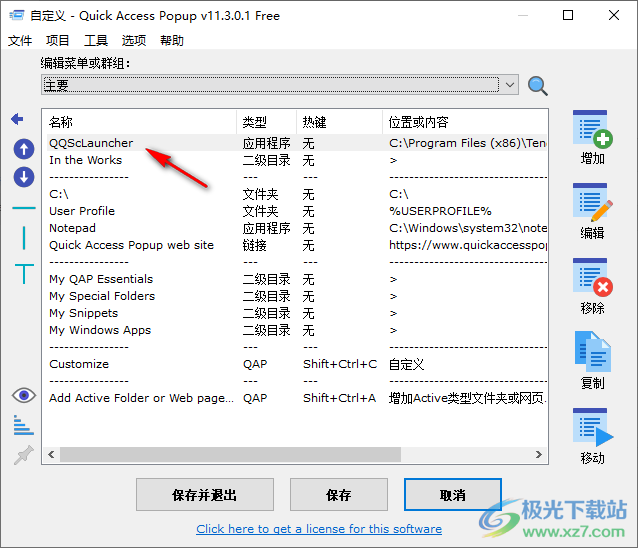Move selected item up with up arrow

click(24, 149)
